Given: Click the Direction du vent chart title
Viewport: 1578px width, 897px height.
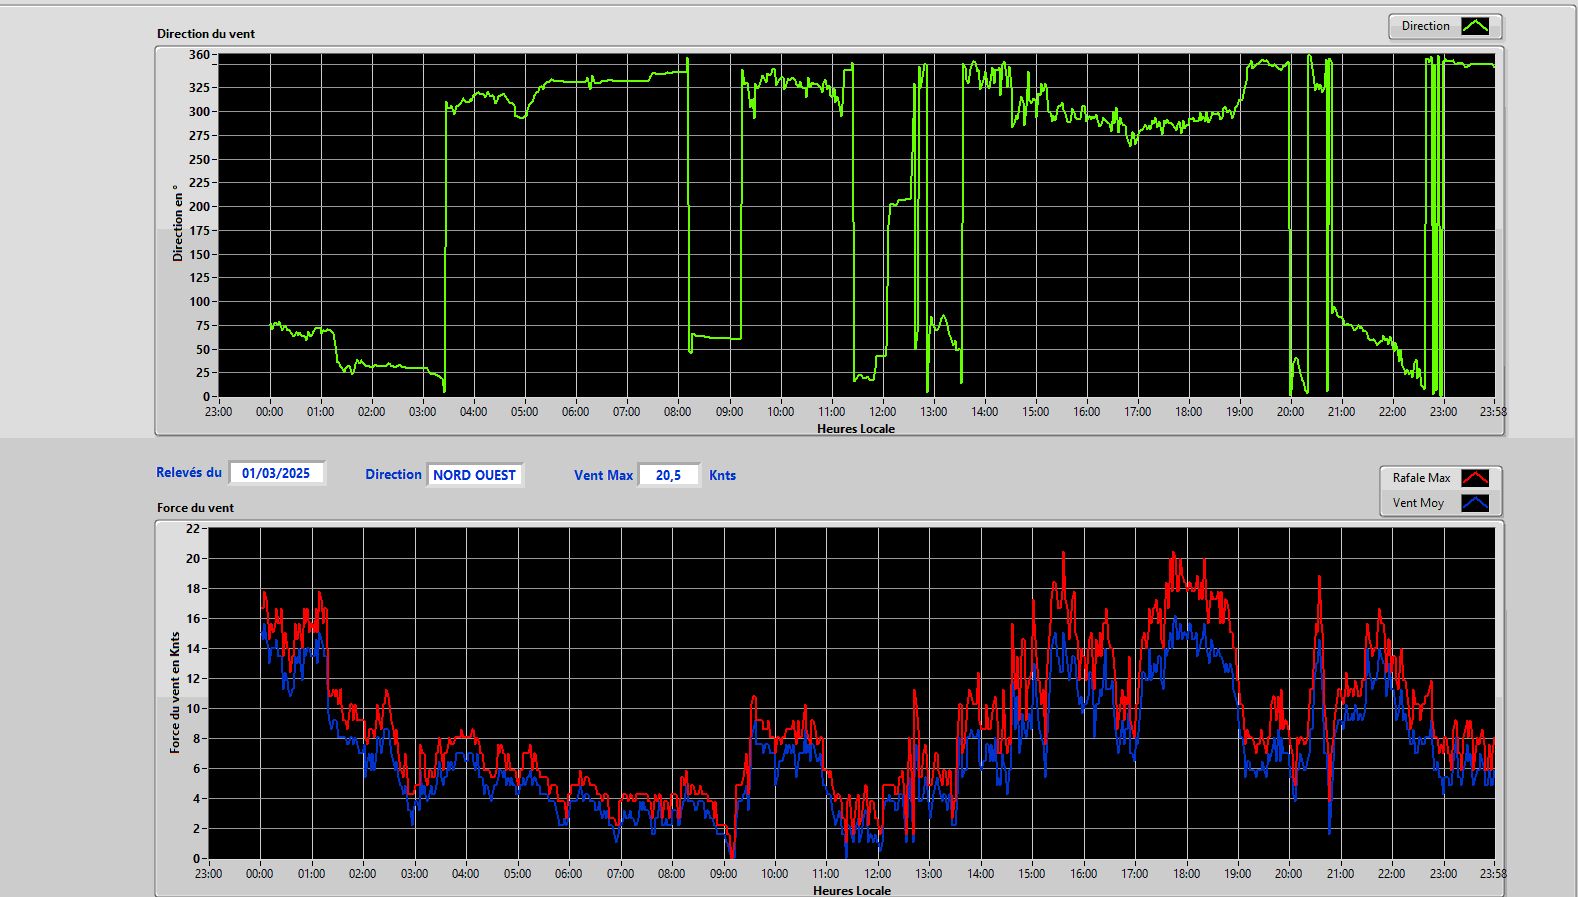Looking at the screenshot, I should click(x=206, y=34).
